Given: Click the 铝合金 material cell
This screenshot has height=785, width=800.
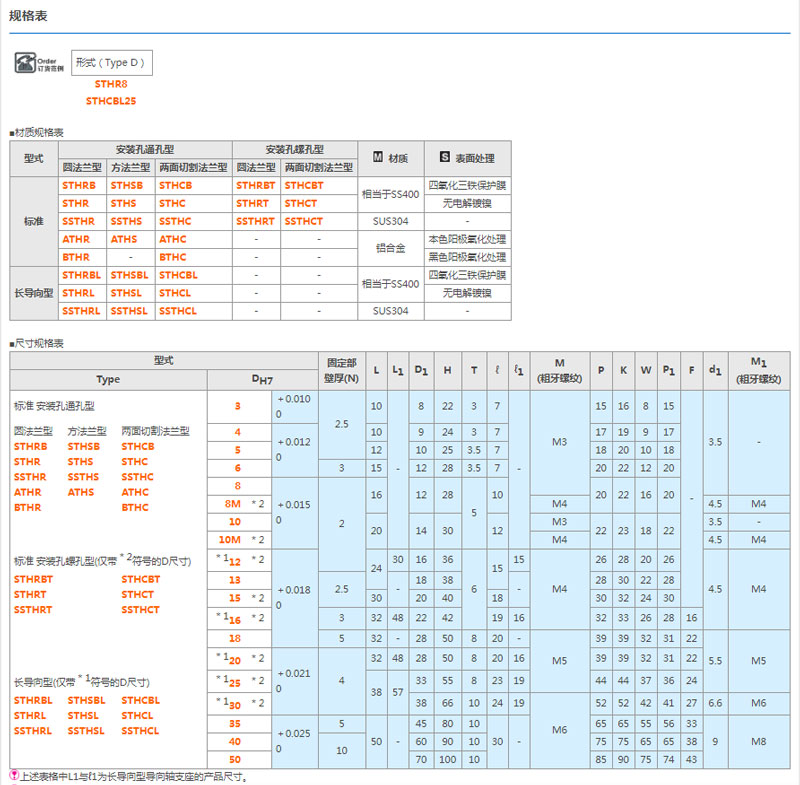Looking at the screenshot, I should pyautogui.click(x=390, y=248).
